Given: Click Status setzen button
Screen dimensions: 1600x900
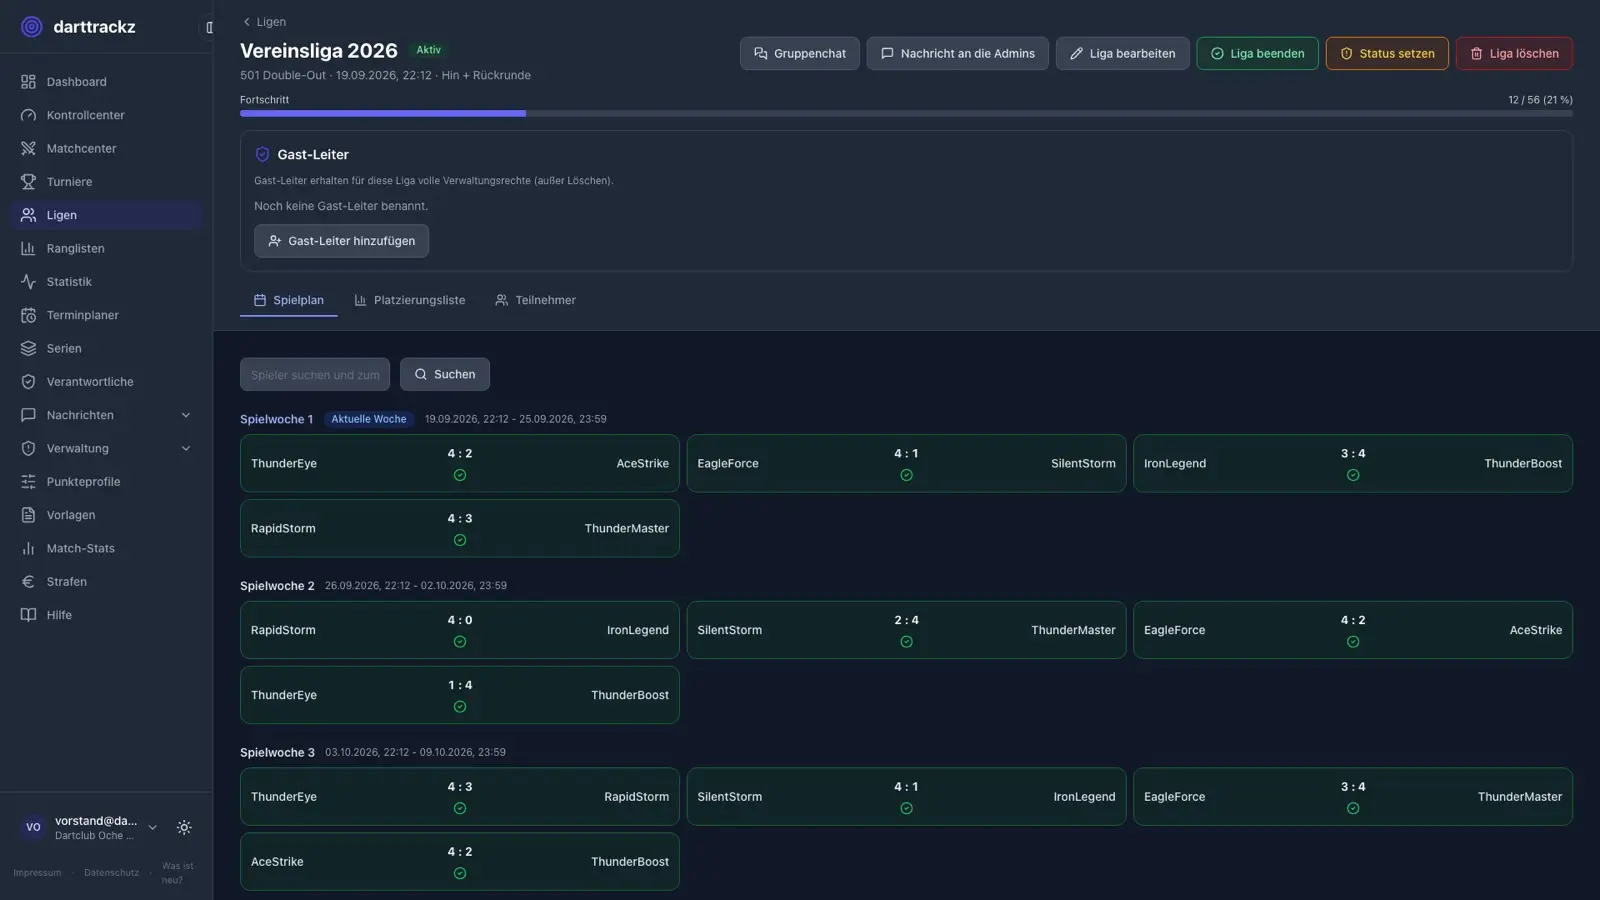Looking at the screenshot, I should 1387,54.
